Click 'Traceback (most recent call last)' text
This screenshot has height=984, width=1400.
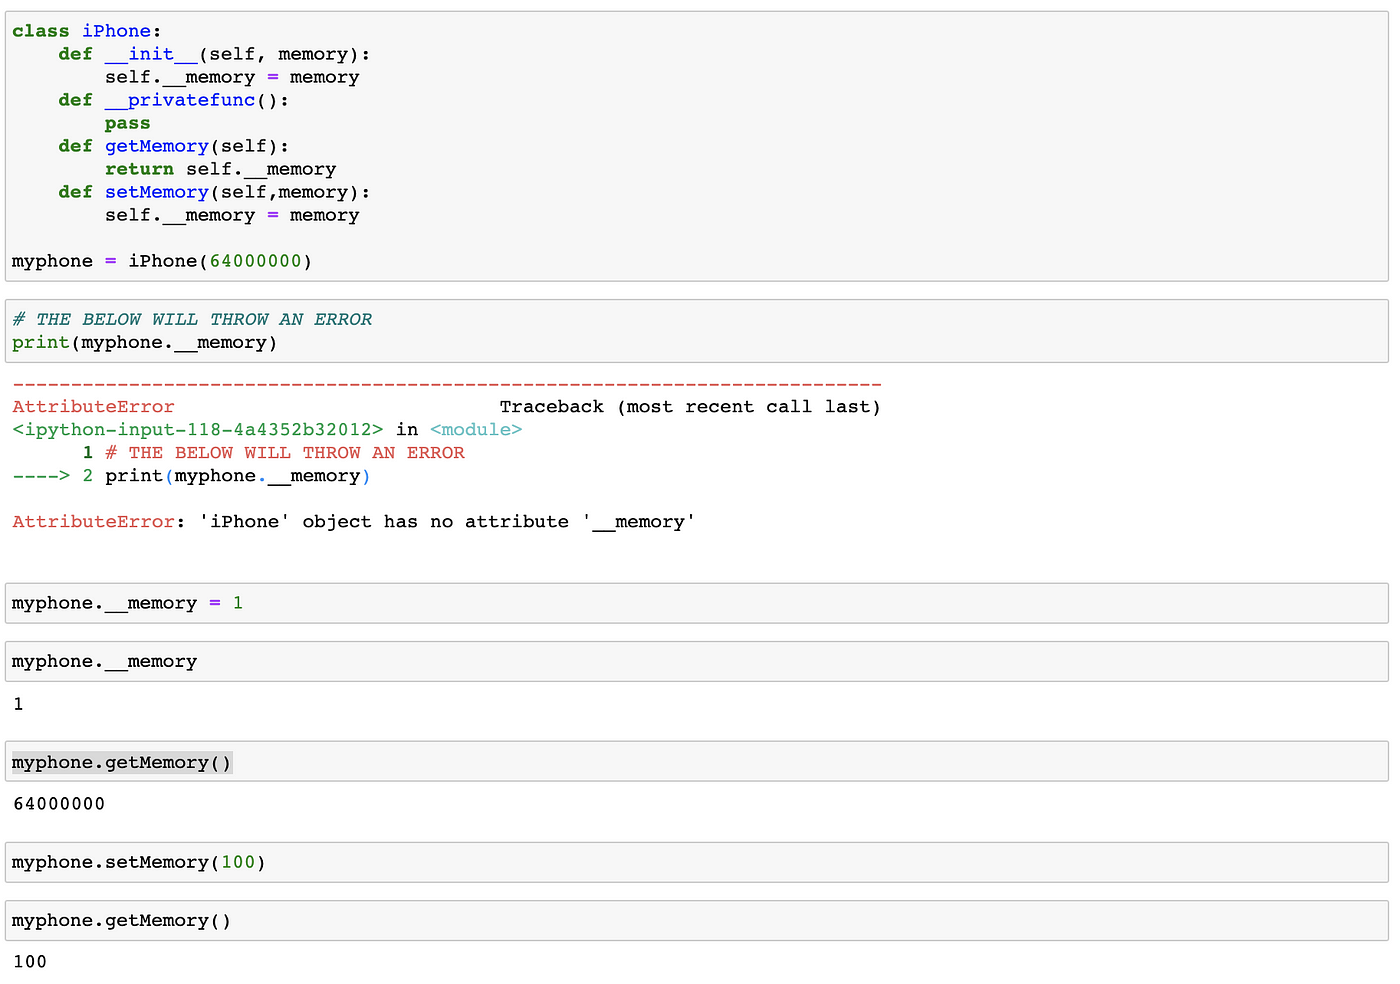[x=690, y=407]
